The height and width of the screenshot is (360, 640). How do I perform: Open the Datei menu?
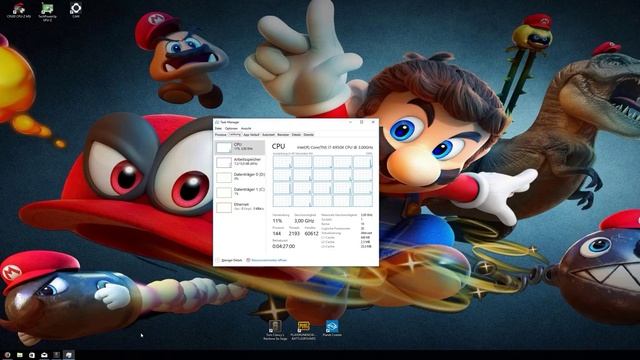coord(218,128)
